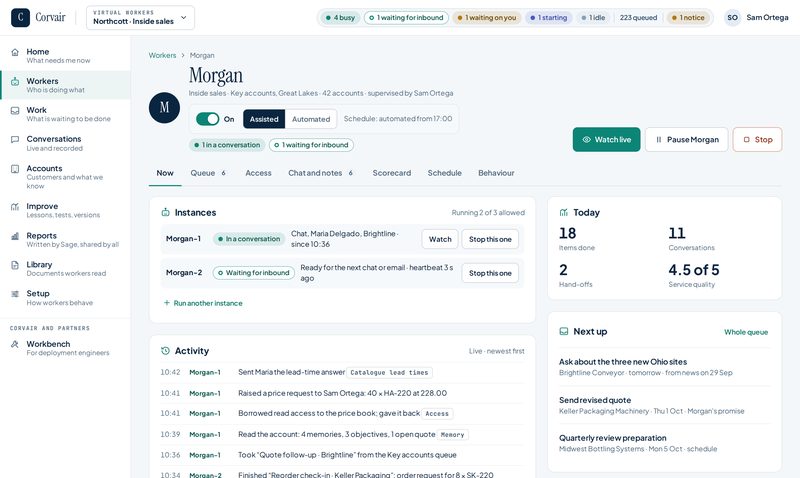Click the Activity clock icon
The image size is (800, 478).
pyautogui.click(x=165, y=351)
